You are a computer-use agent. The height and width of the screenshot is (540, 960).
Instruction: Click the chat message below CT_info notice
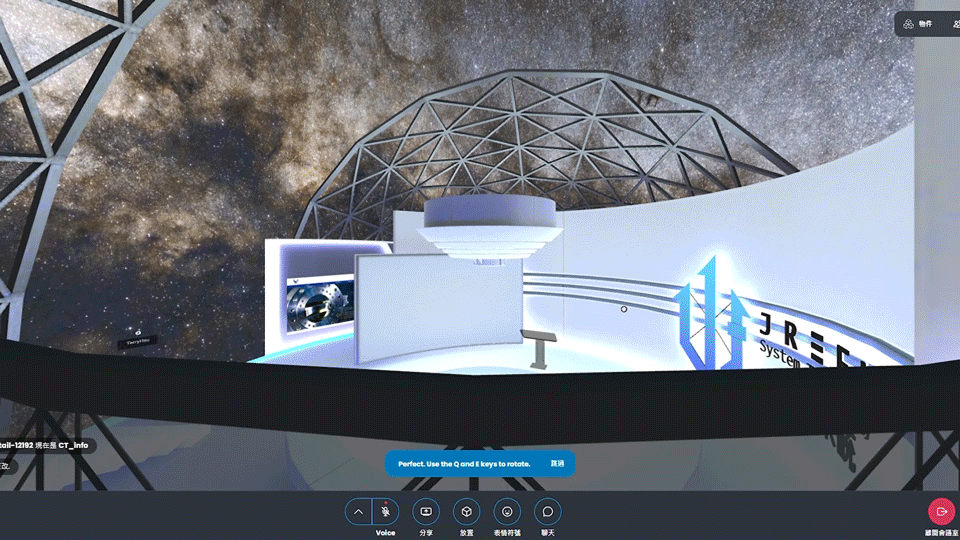click(x=6, y=466)
